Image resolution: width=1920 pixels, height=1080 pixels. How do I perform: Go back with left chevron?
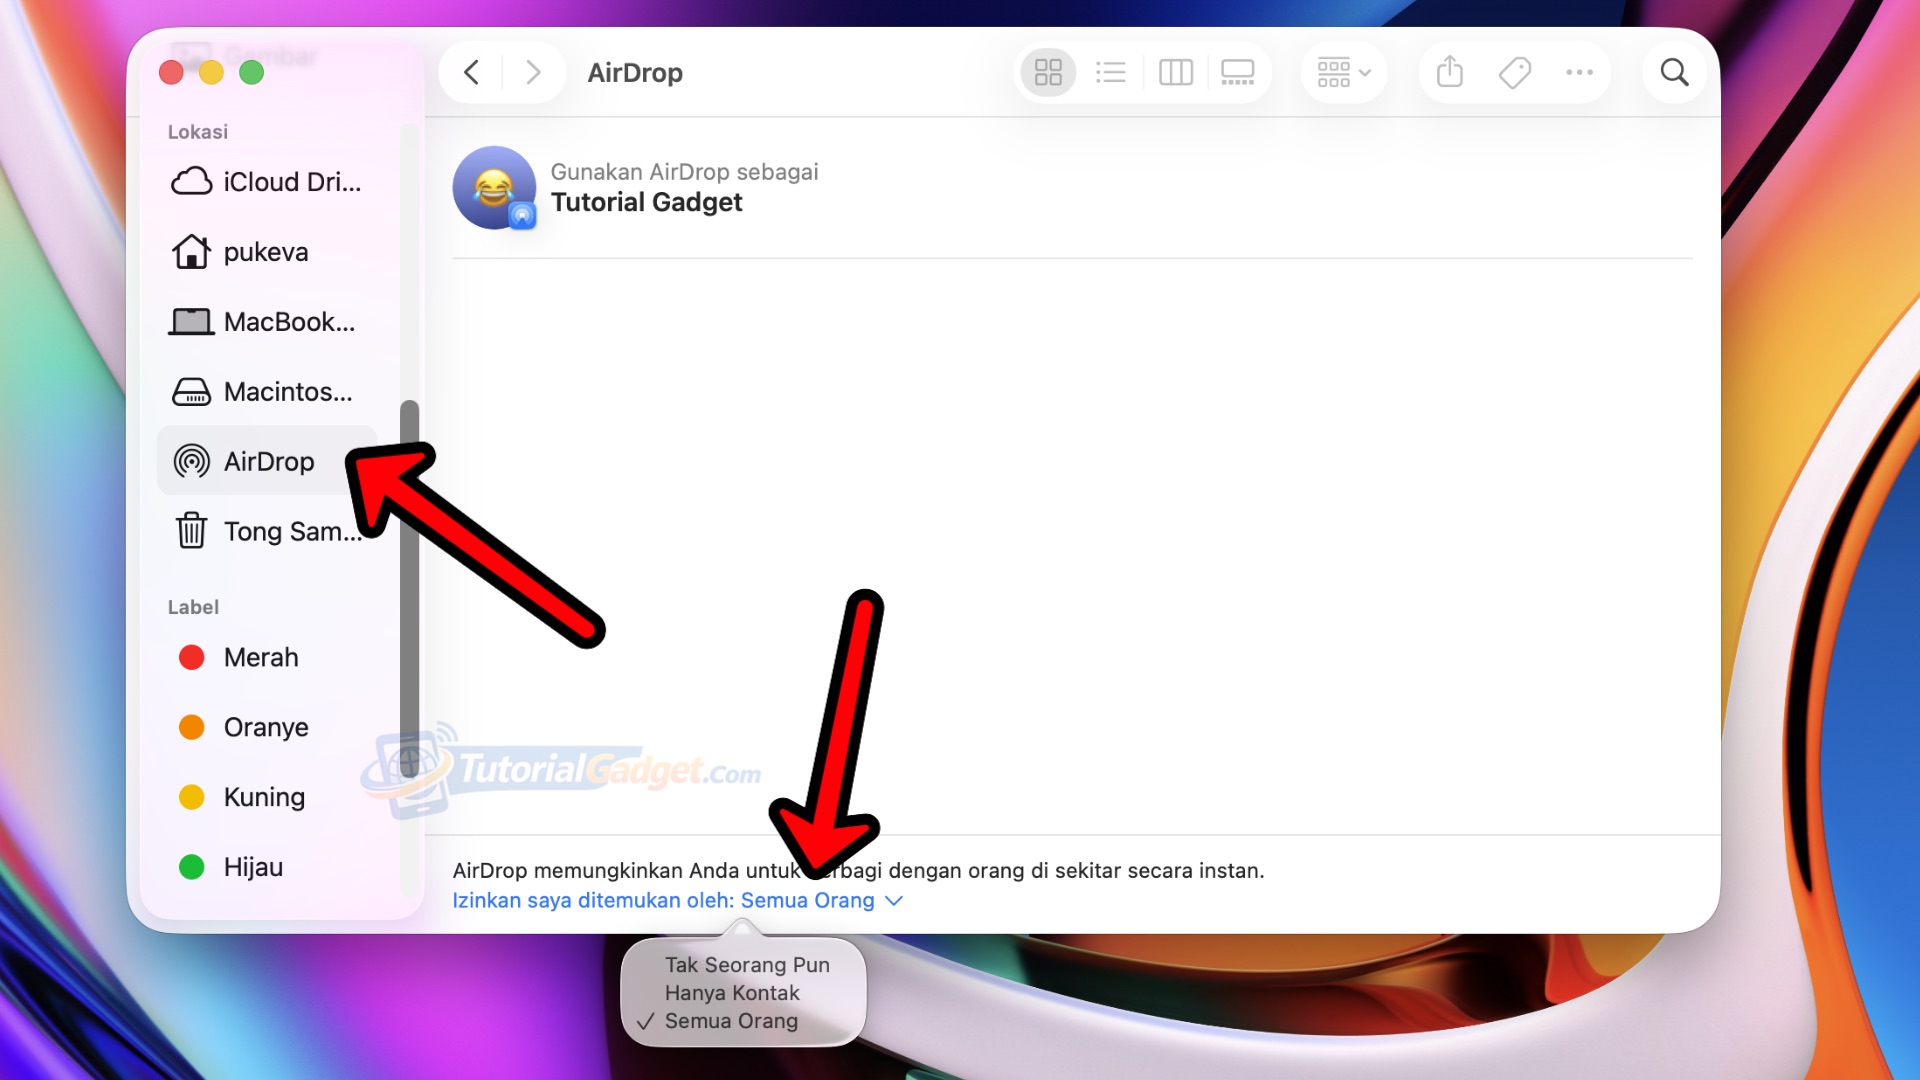(472, 72)
